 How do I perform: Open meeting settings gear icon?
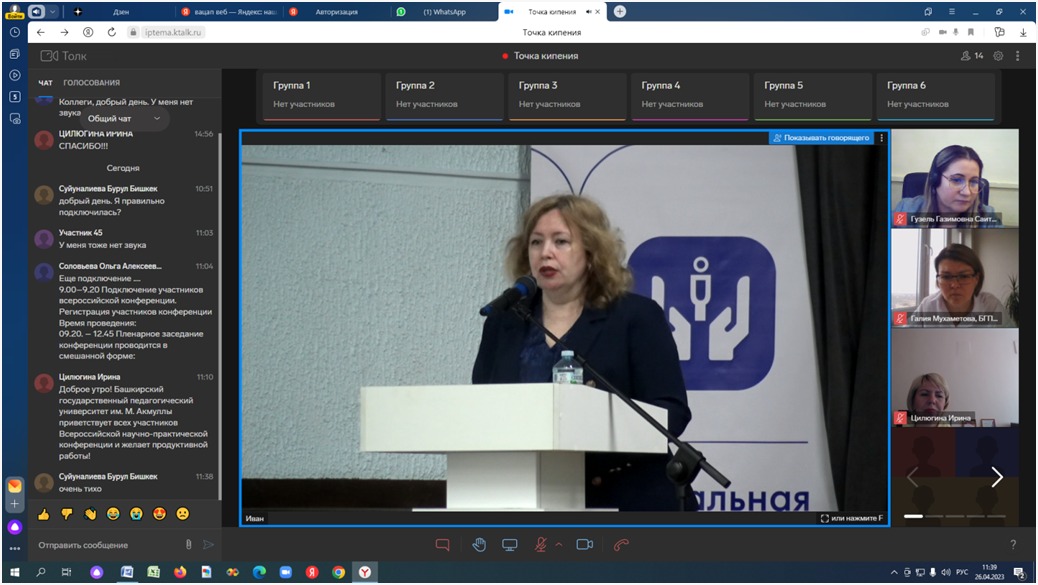coord(998,56)
